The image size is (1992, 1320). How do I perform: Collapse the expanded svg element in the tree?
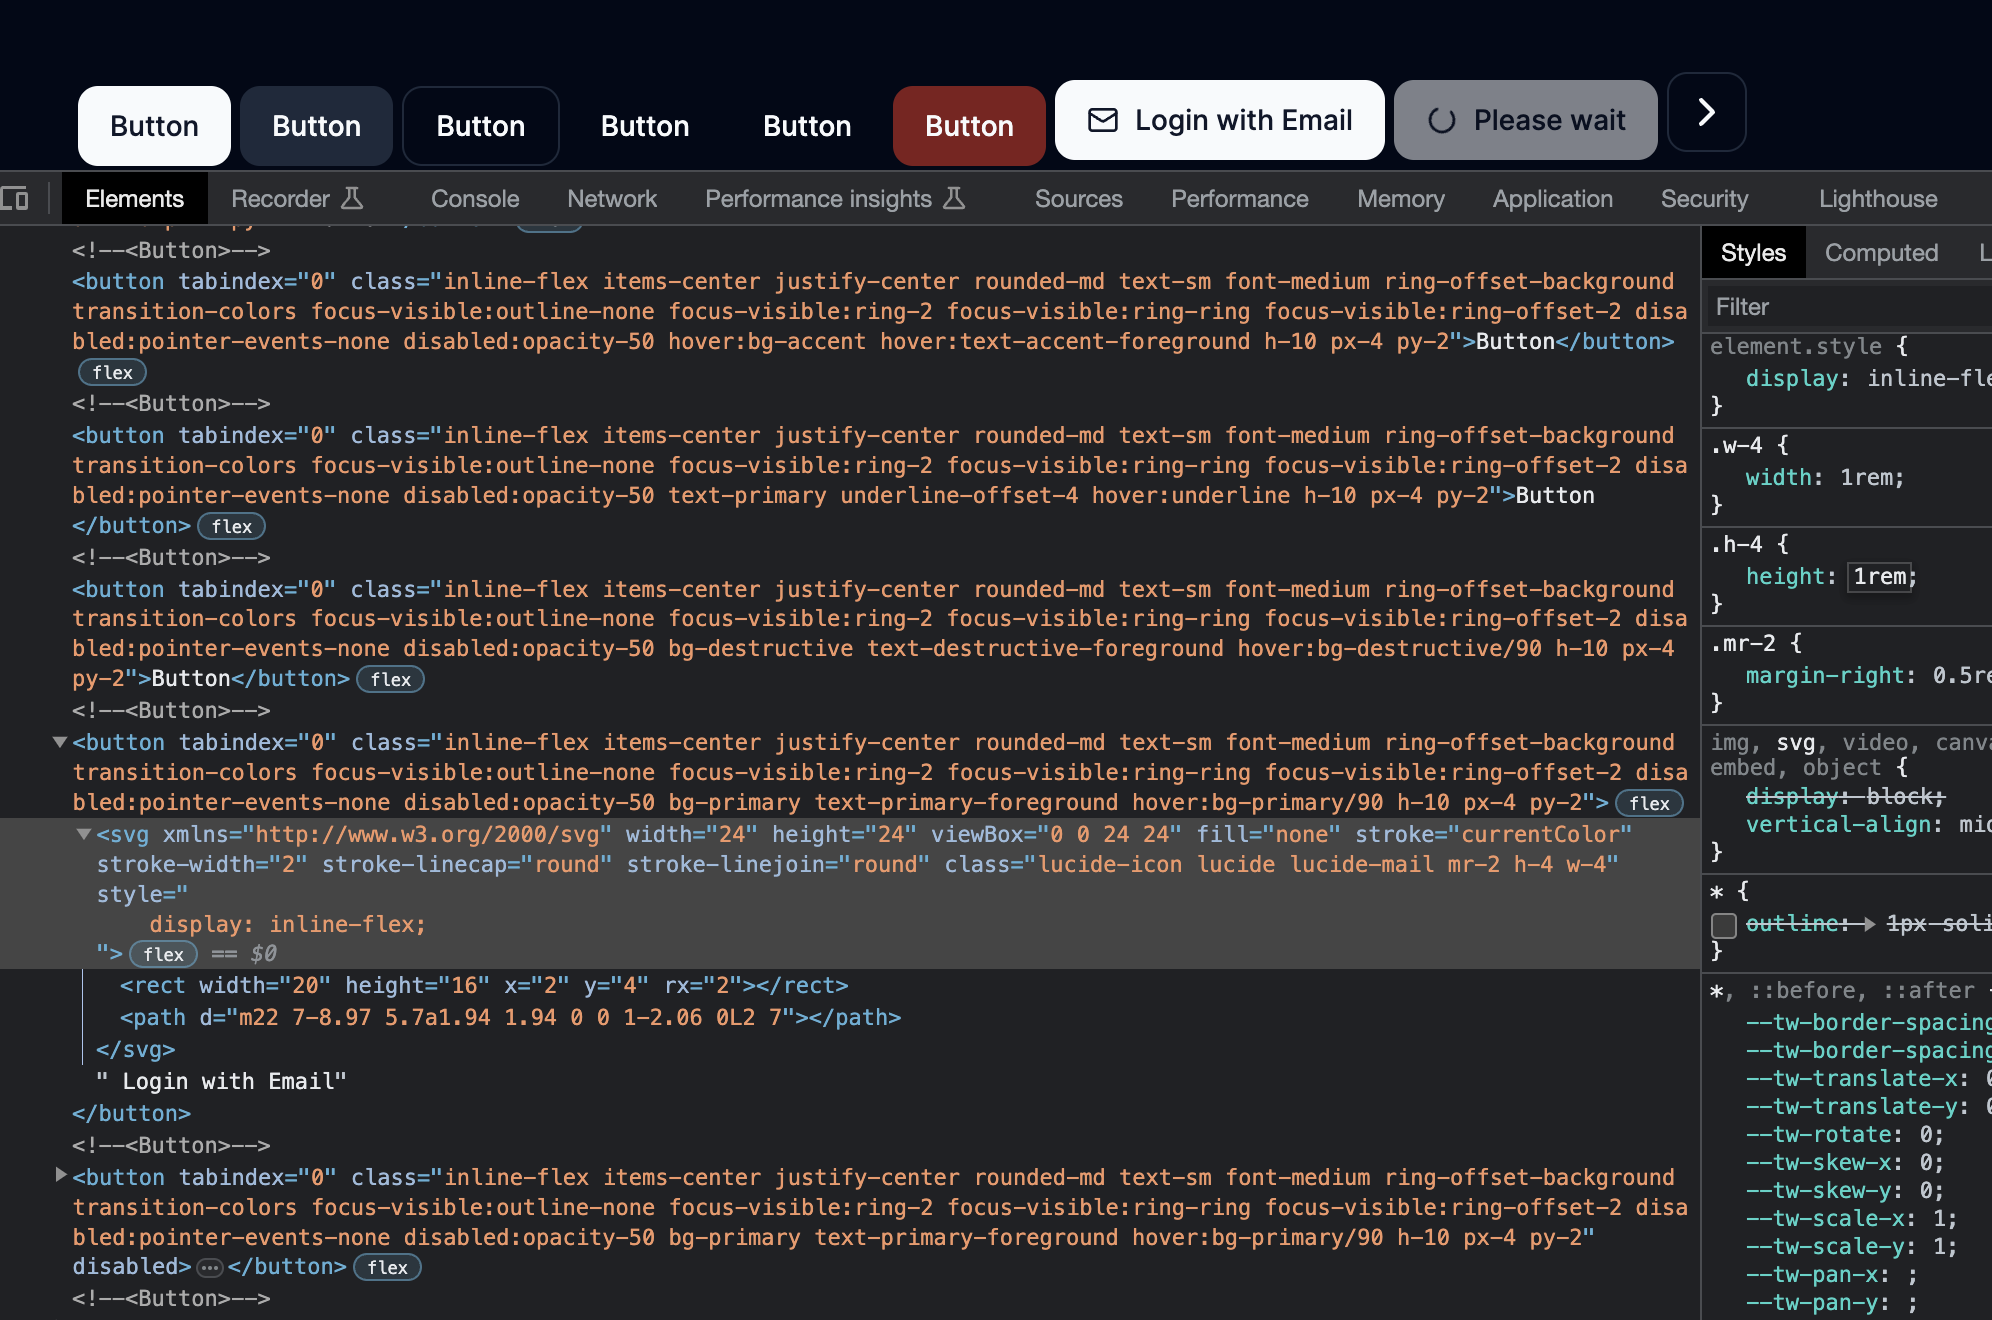(x=85, y=835)
